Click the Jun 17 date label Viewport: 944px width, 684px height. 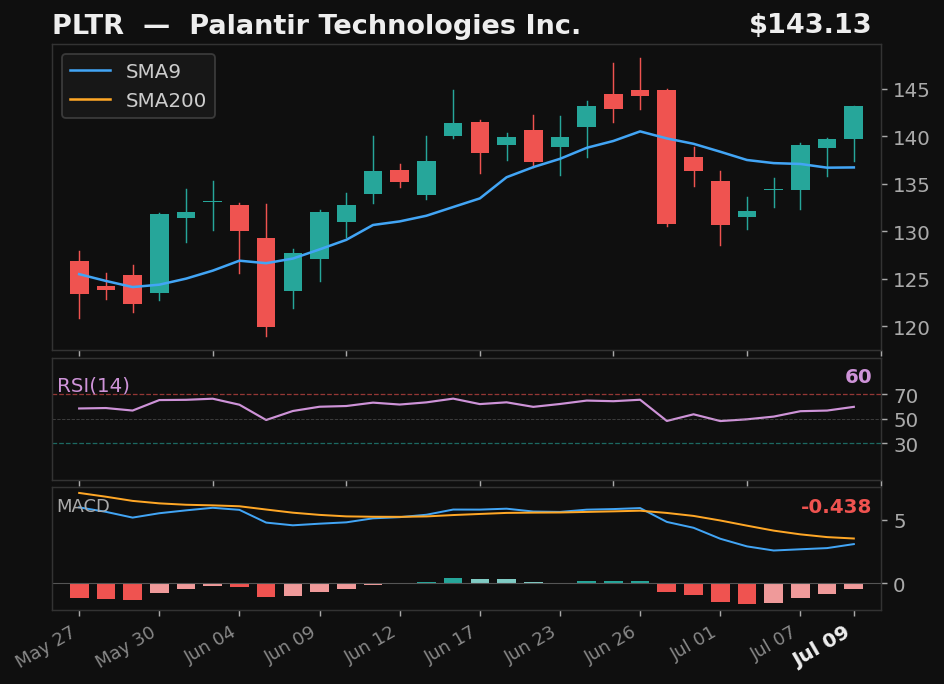[x=452, y=644]
